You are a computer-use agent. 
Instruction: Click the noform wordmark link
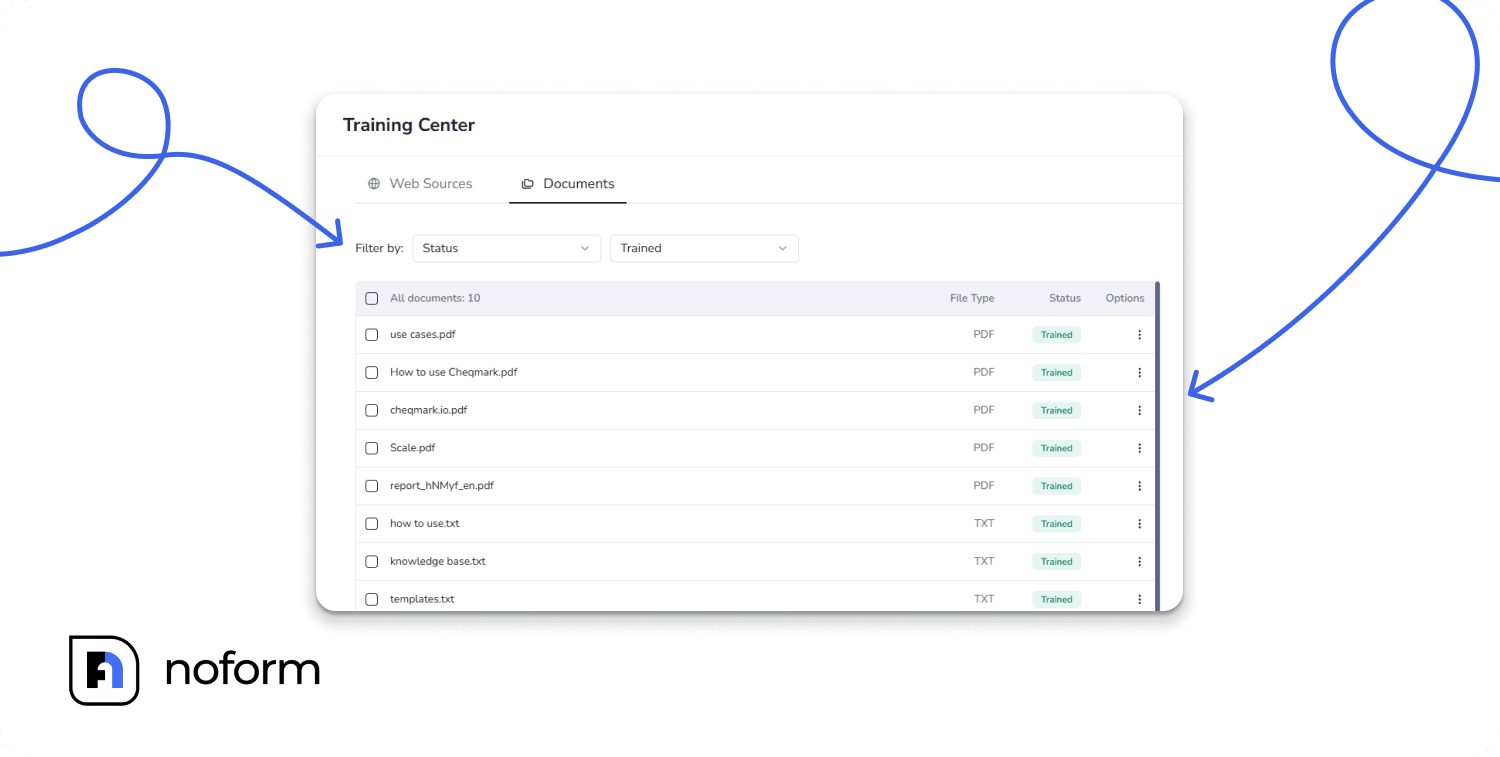point(243,670)
